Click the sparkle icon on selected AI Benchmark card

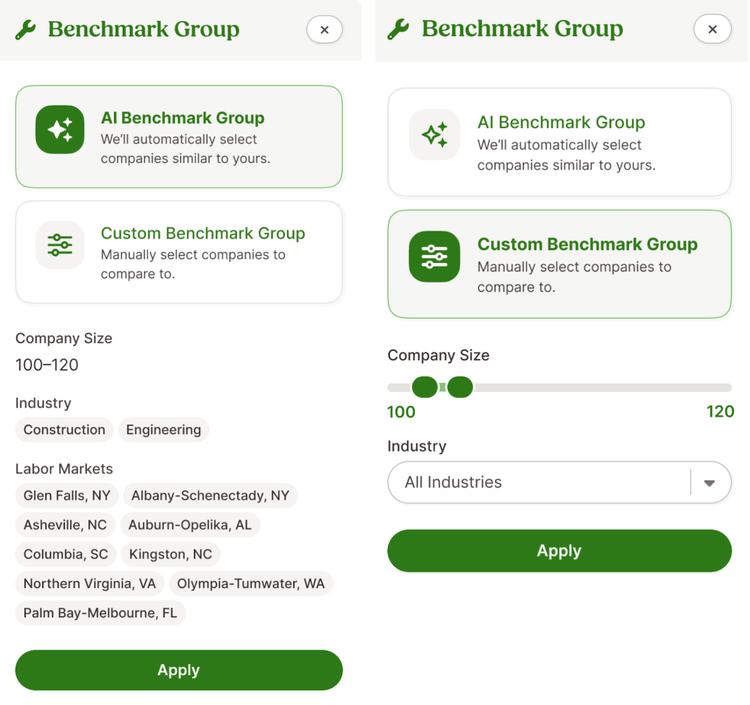[60, 130]
